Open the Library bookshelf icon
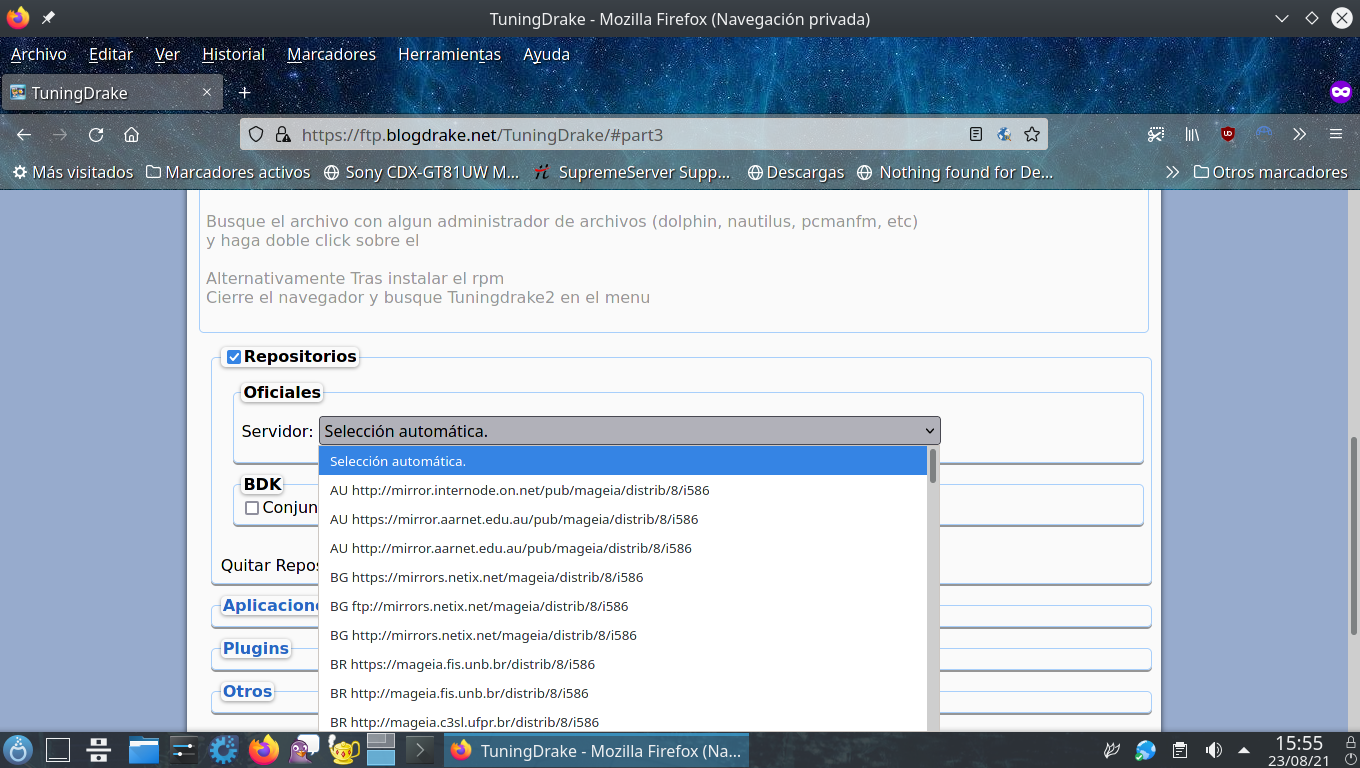 1192,134
